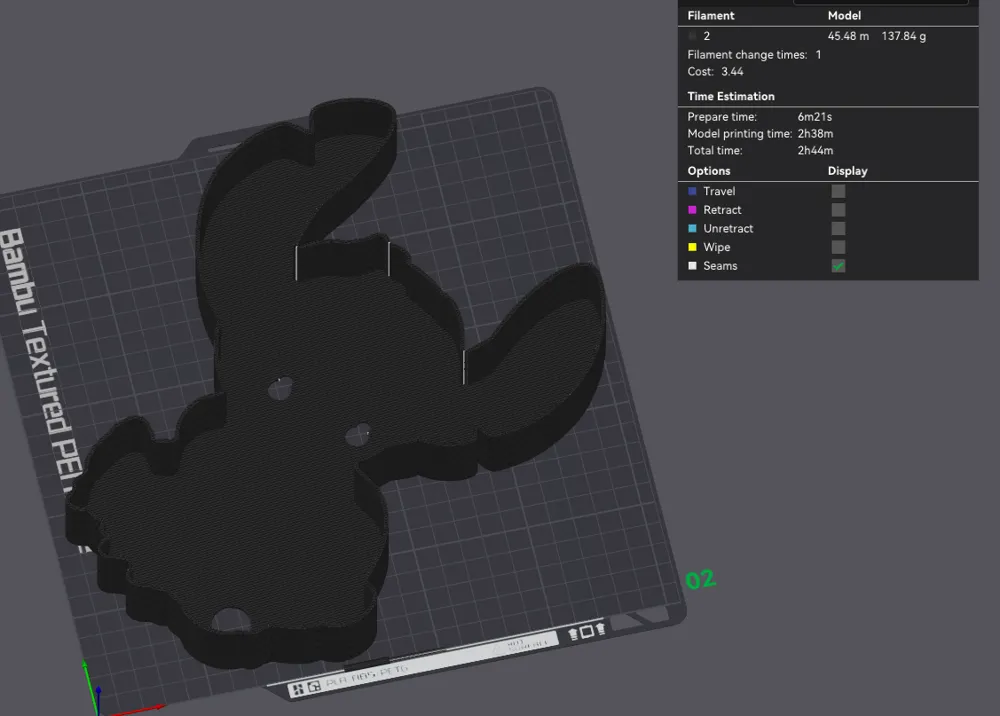Click the cyan Unretract color icon
Image resolution: width=1000 pixels, height=716 pixels.
[692, 228]
